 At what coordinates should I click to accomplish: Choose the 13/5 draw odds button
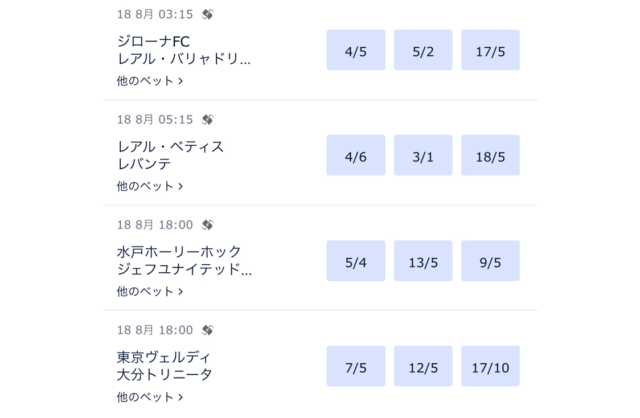(423, 261)
